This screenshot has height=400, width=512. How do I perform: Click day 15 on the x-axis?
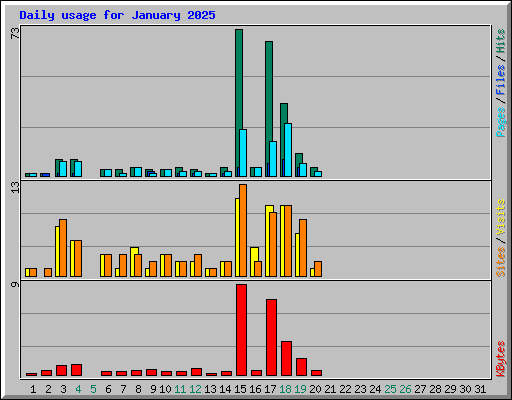pos(240,389)
